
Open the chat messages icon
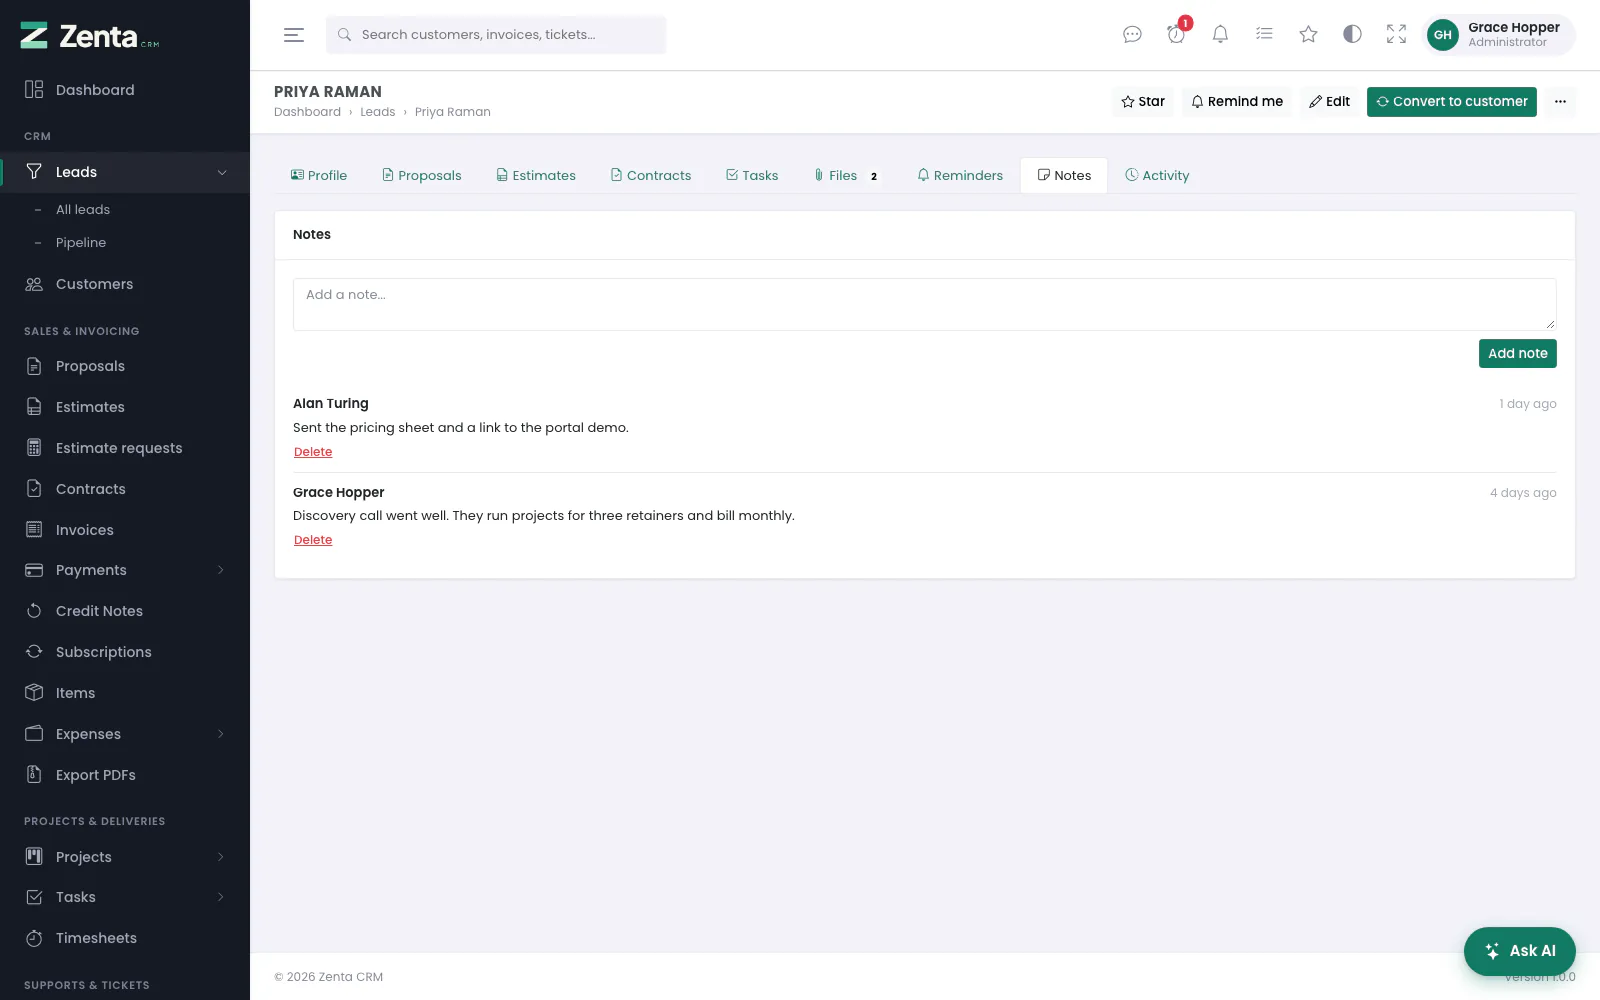pos(1132,34)
